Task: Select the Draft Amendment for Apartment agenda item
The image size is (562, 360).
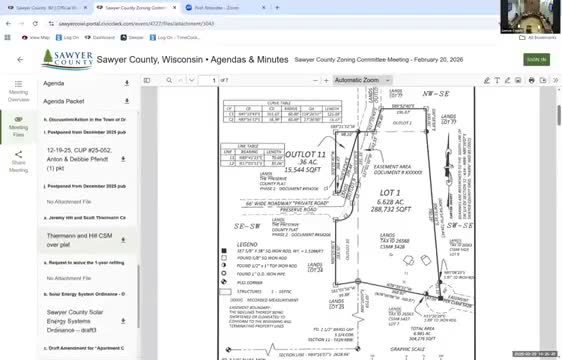Action: (85, 348)
